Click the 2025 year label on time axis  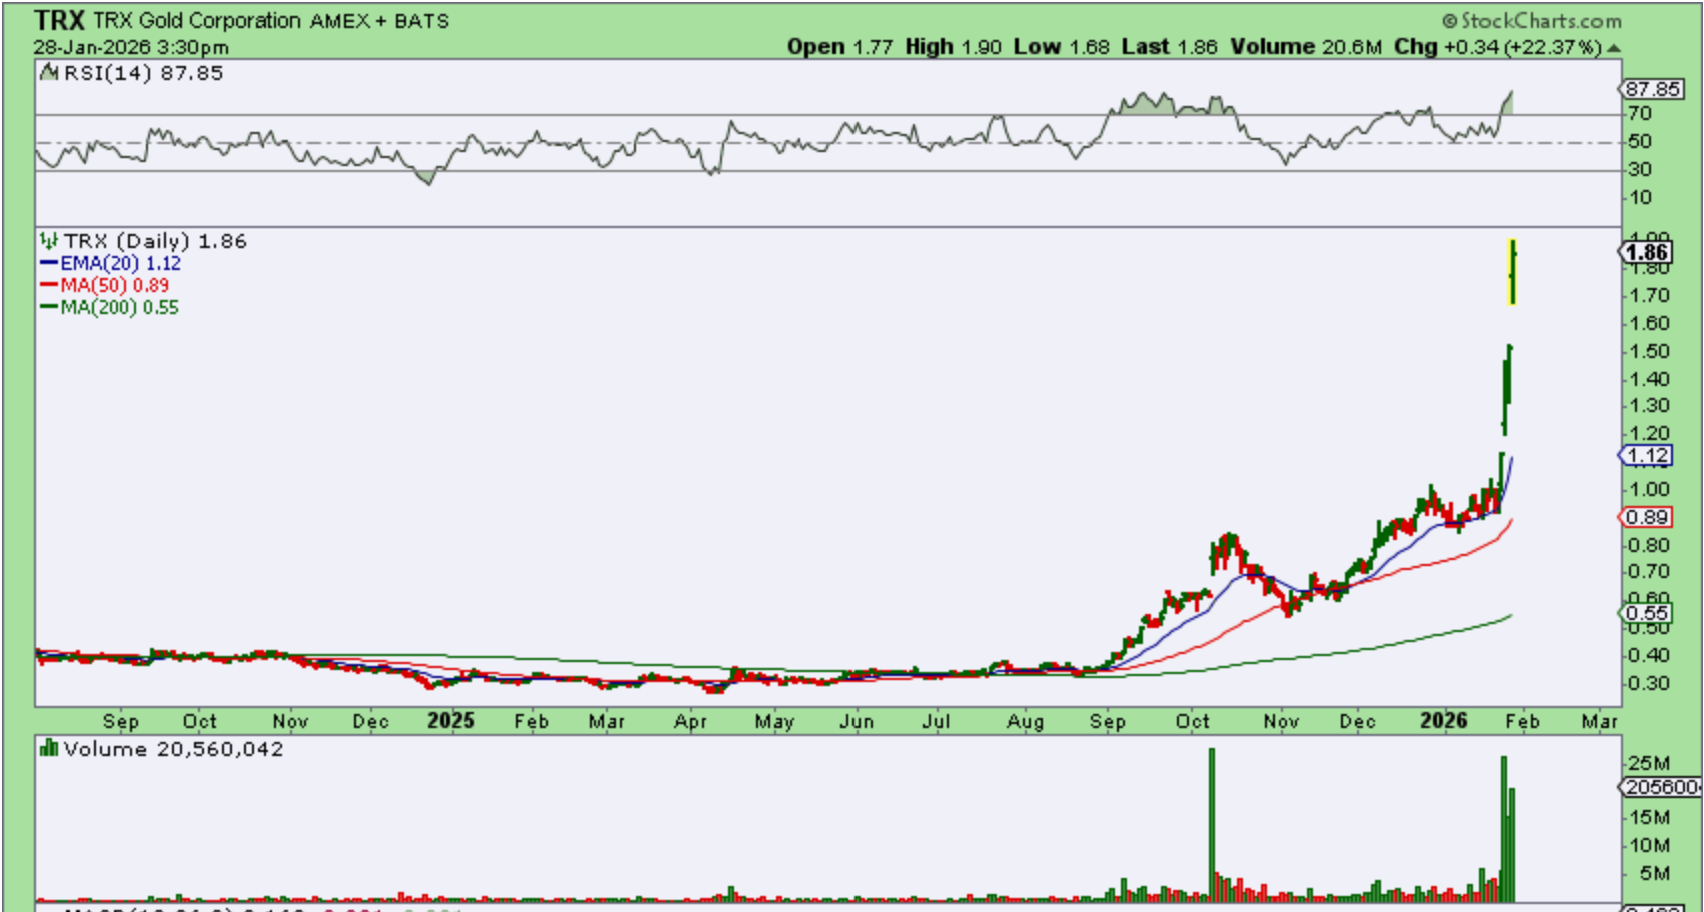pos(451,721)
